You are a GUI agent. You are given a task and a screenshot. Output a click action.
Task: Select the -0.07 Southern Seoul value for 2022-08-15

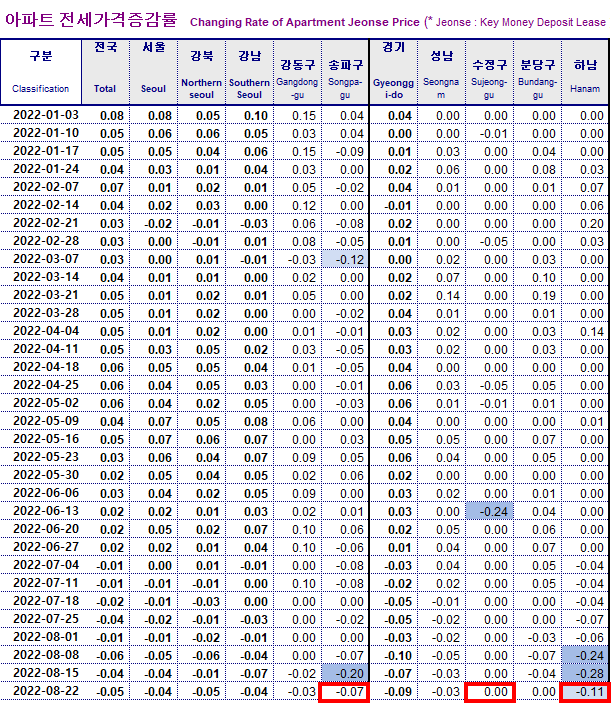(254, 673)
